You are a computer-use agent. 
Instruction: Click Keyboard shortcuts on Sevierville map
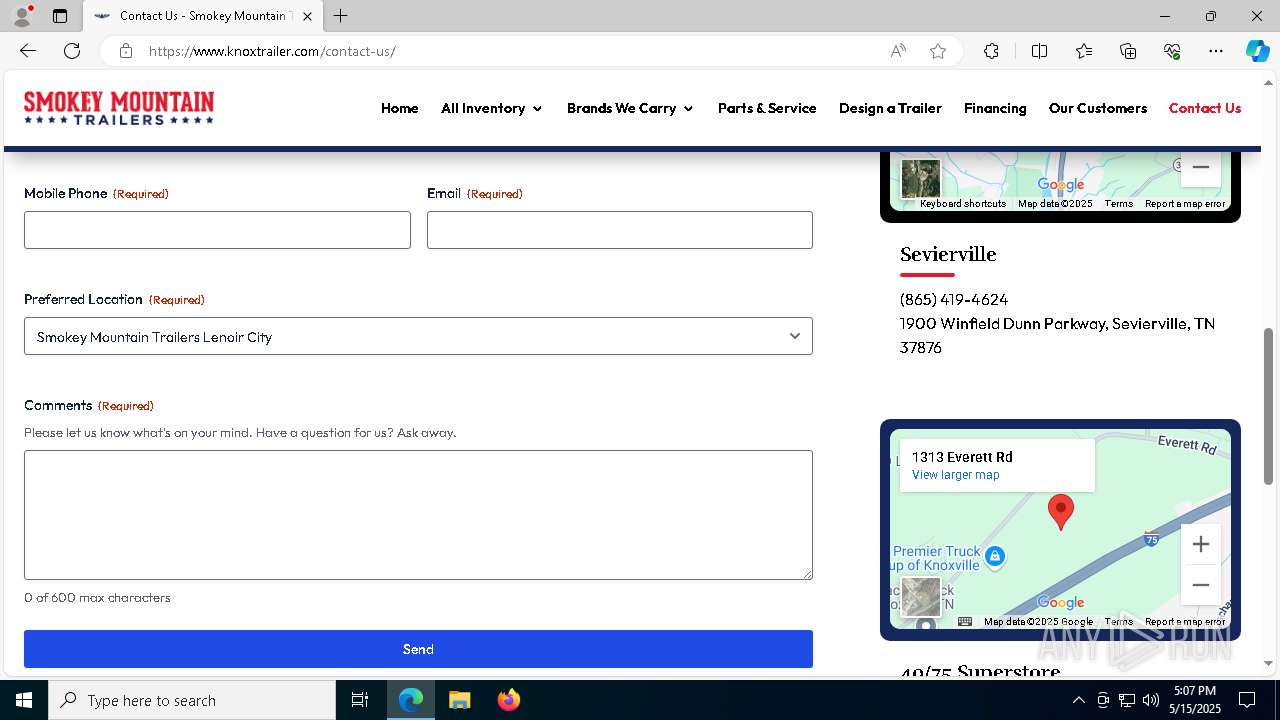963,204
